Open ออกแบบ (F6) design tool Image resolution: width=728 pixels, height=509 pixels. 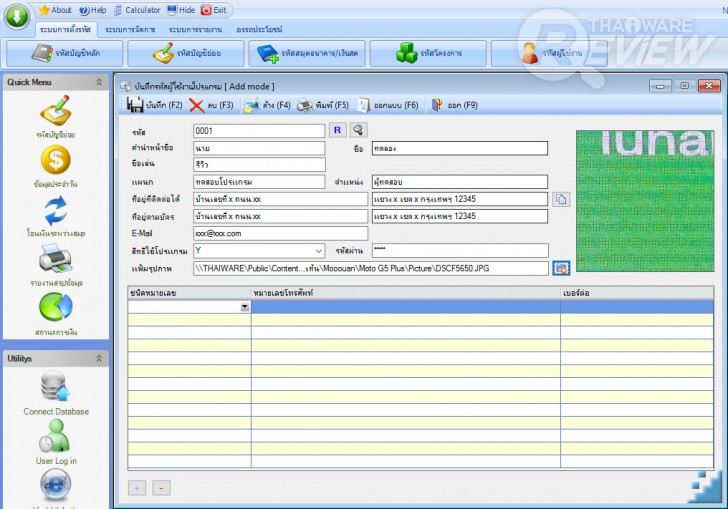click(388, 105)
